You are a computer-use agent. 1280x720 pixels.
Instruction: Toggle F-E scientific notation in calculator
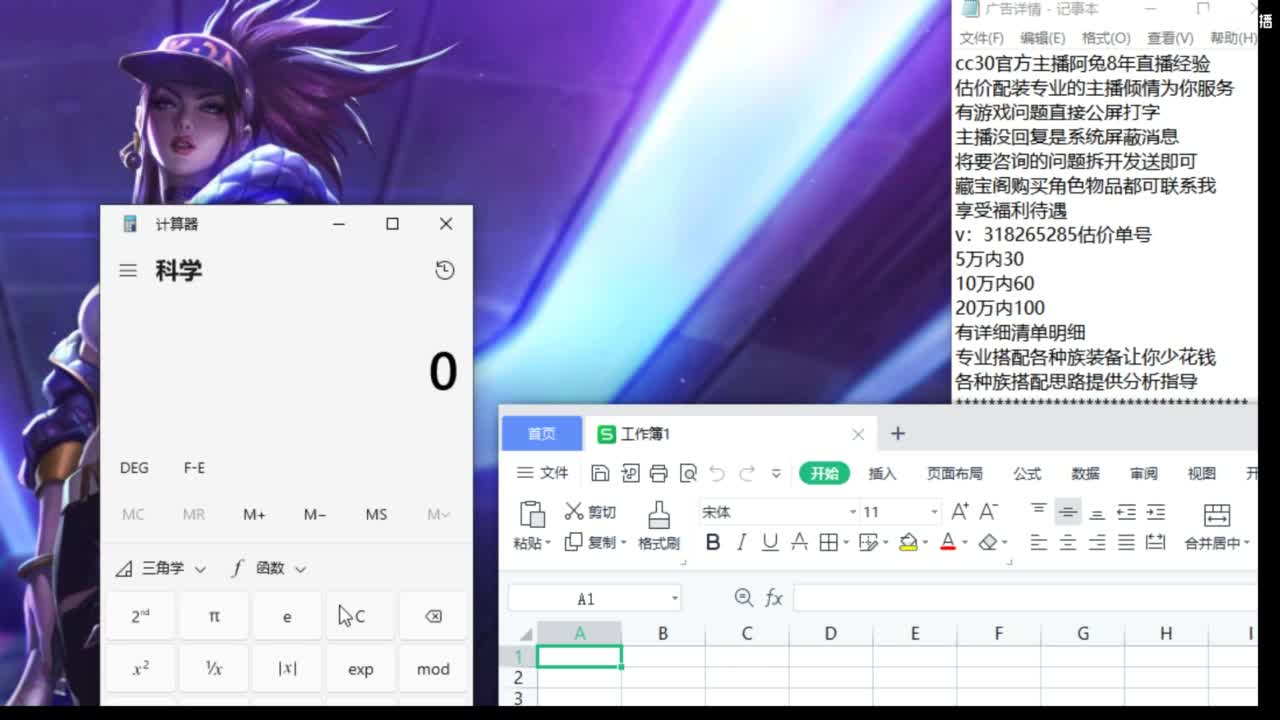[194, 468]
